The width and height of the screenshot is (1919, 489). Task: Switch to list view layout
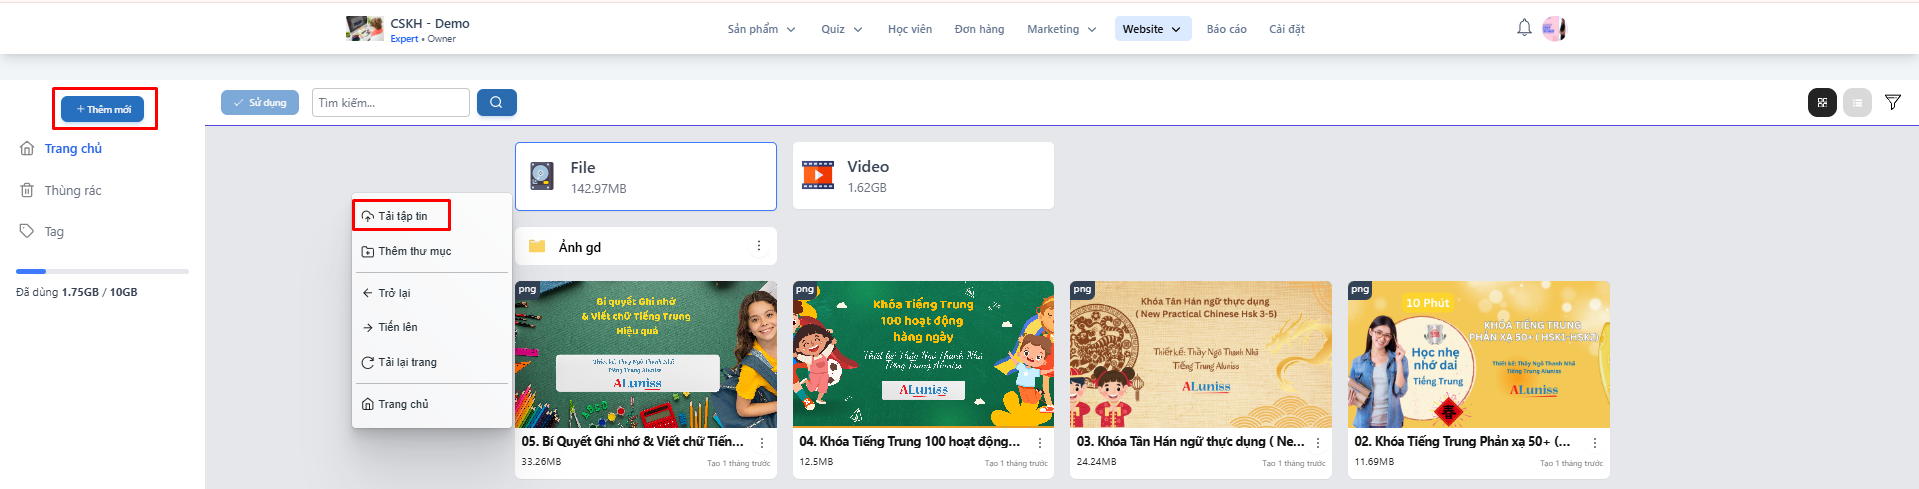click(x=1857, y=102)
